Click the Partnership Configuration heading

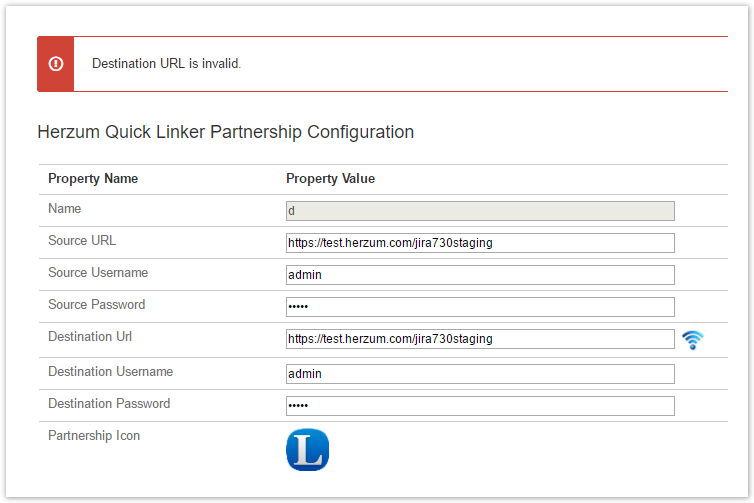pos(225,132)
